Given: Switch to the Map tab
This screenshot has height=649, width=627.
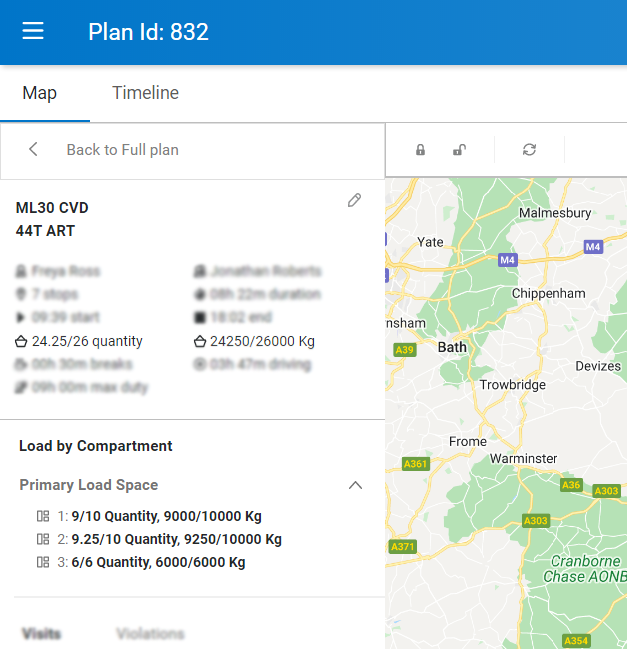Looking at the screenshot, I should pyautogui.click(x=40, y=93).
